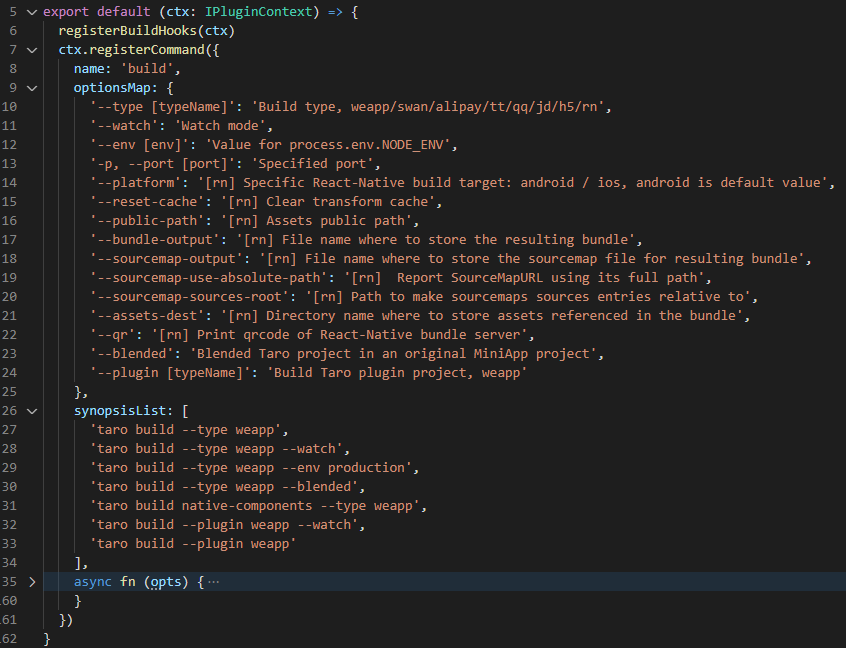The height and width of the screenshot is (648, 846).
Task: Click the 'Value for process.env.NODE_ENV' string
Action: (x=328, y=145)
